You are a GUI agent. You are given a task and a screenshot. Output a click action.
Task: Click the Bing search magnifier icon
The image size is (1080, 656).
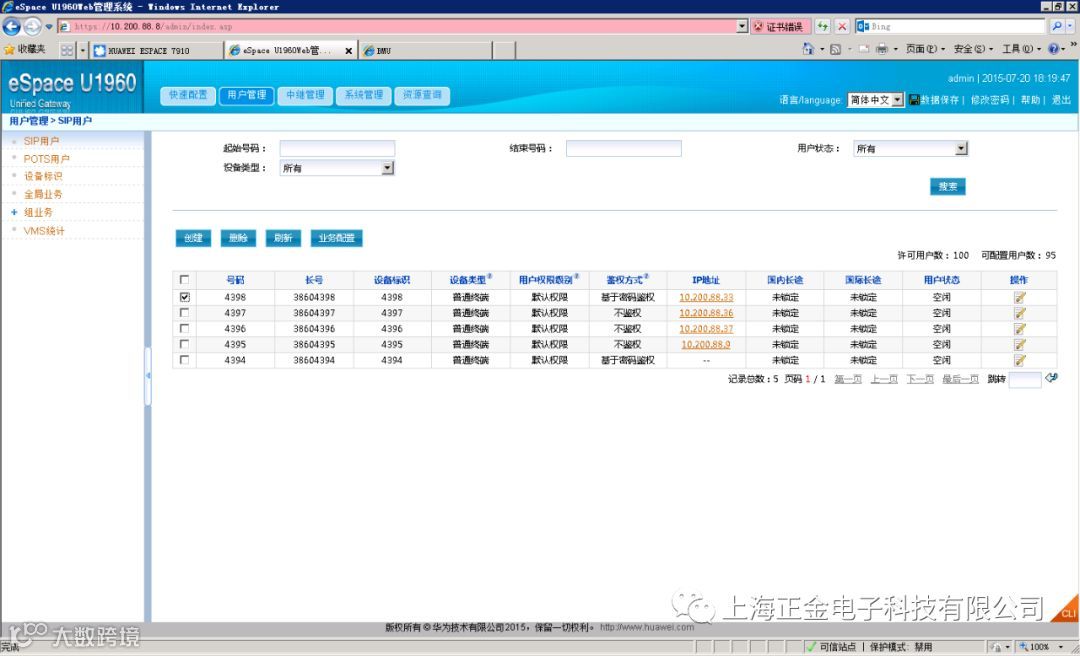pyautogui.click(x=1057, y=26)
